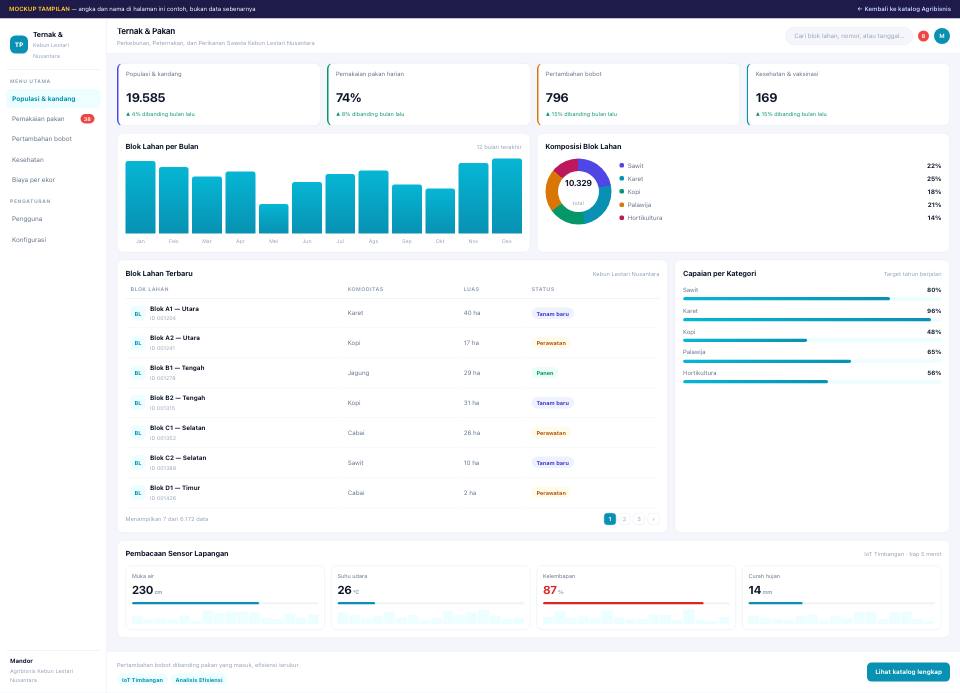Click the IoT Timbangan tag
The height and width of the screenshot is (693, 960).
pyautogui.click(x=142, y=680)
